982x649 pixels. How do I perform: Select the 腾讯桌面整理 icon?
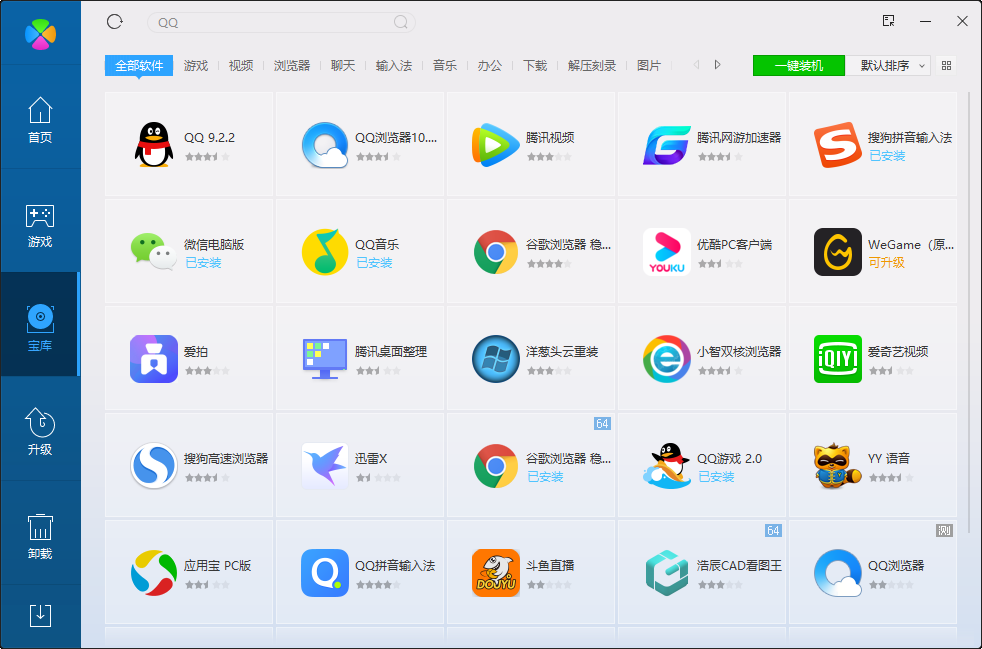pos(324,359)
